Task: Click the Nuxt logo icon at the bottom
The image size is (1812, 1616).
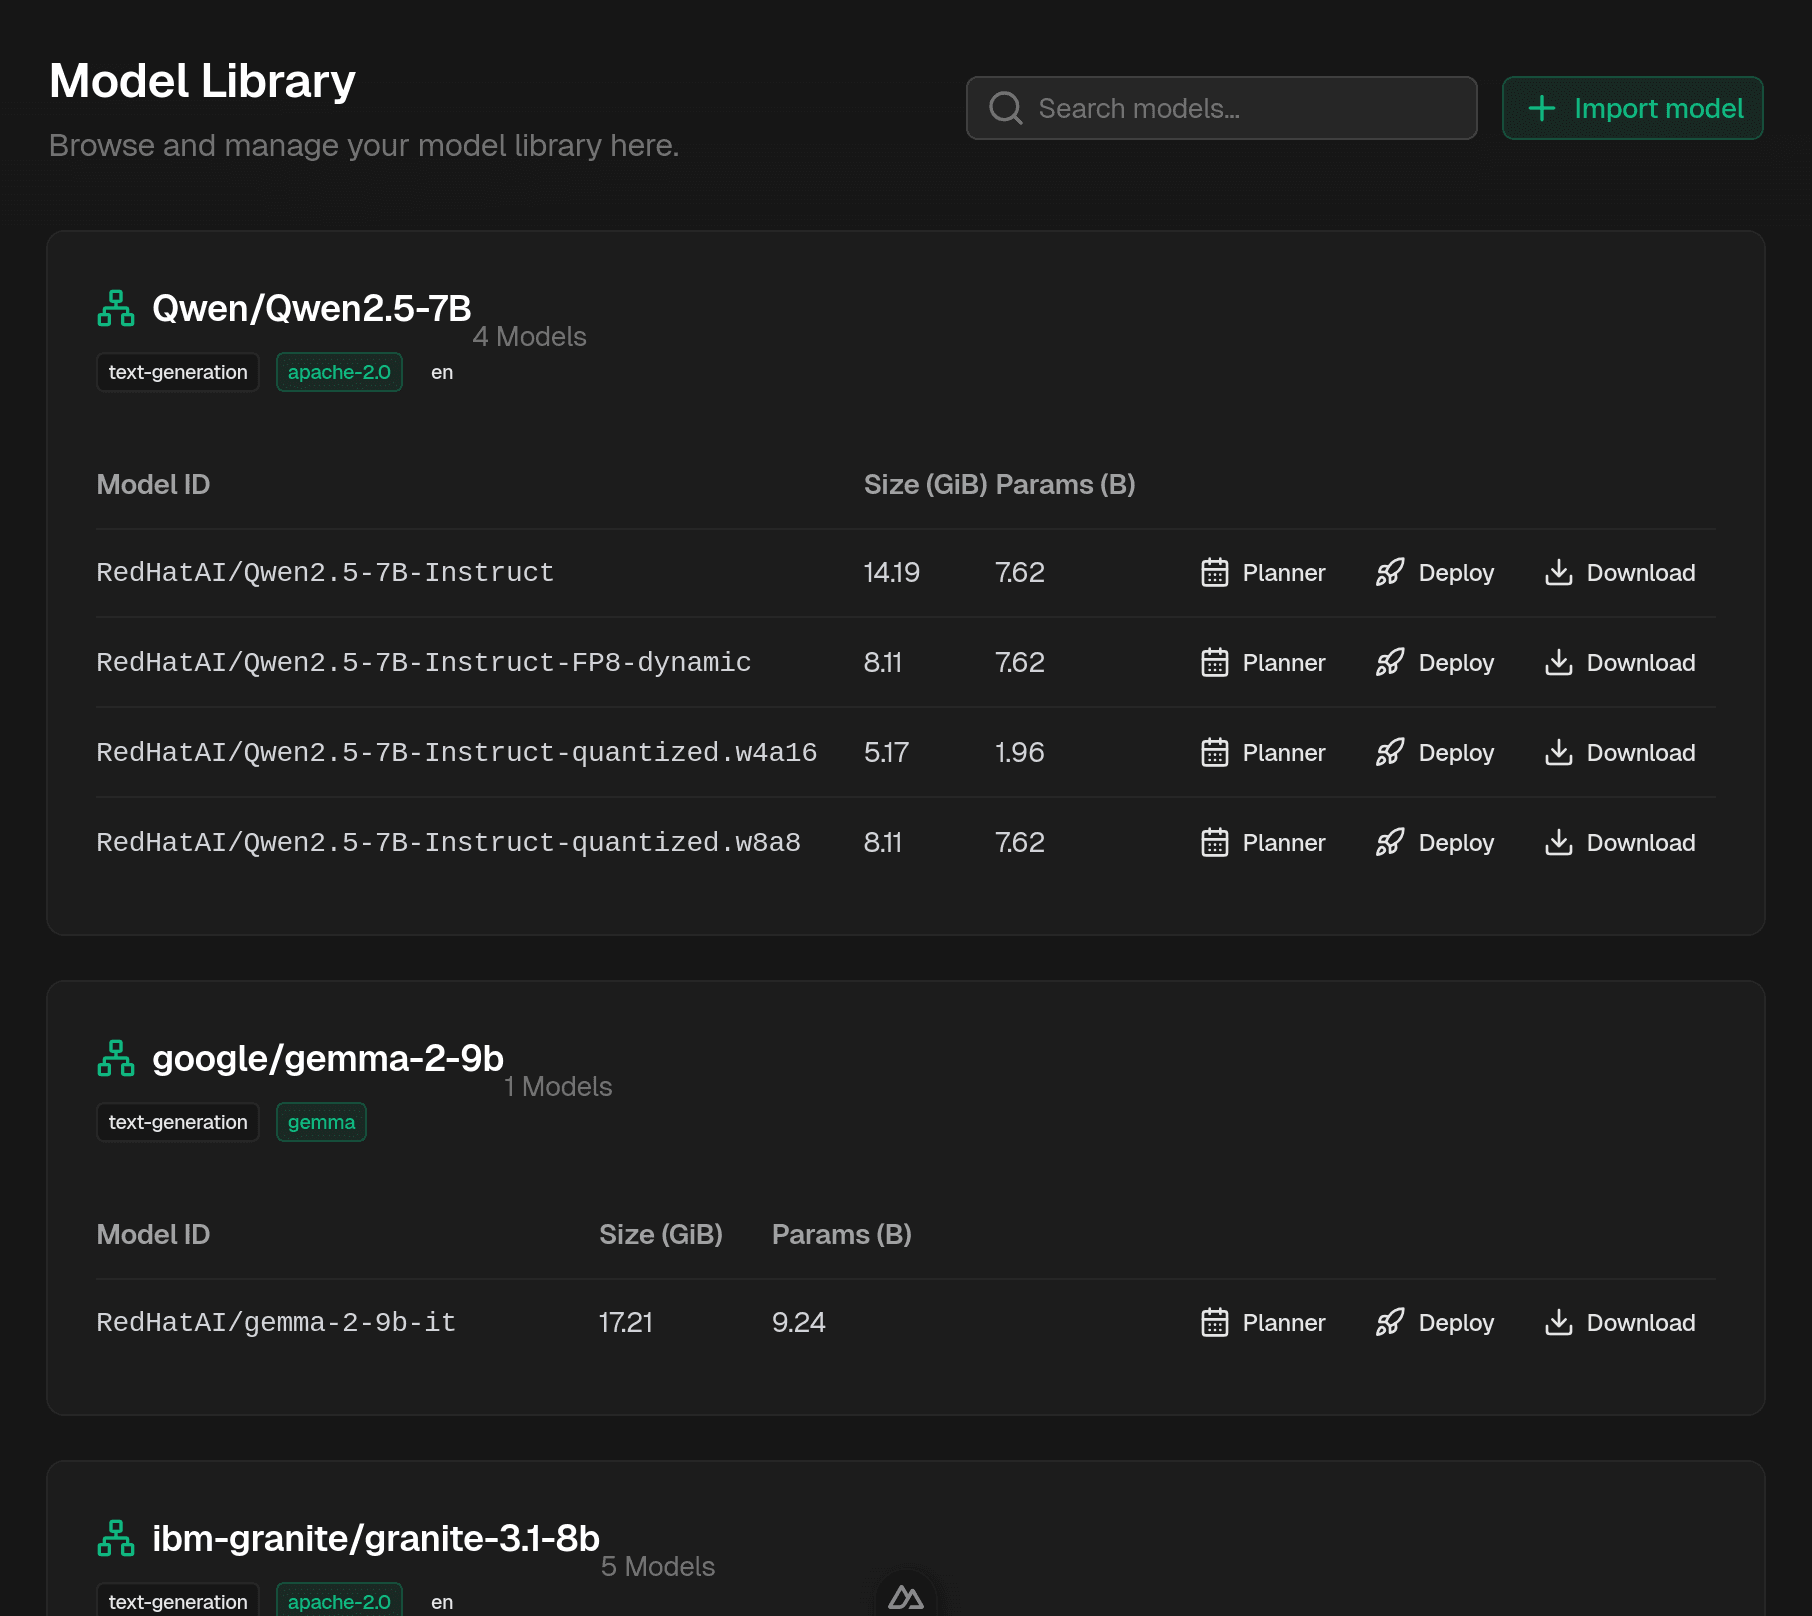Action: pyautogui.click(x=906, y=1597)
